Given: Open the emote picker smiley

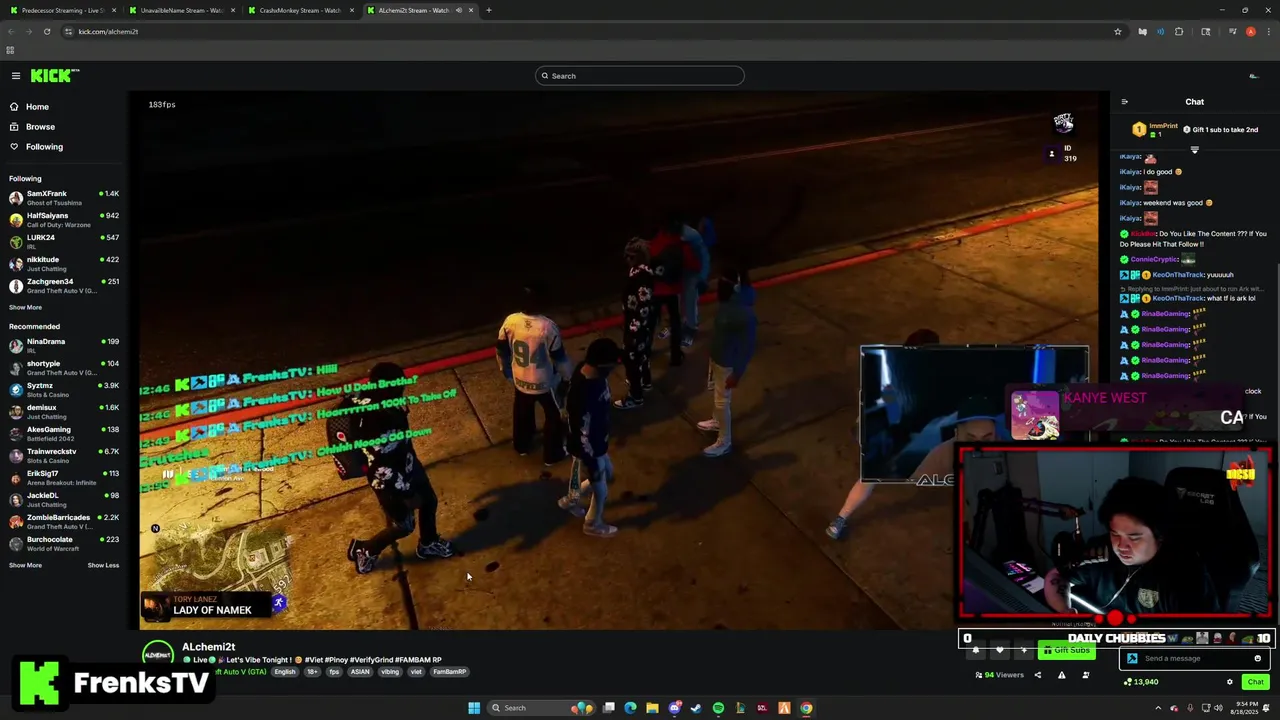Looking at the screenshot, I should (1257, 658).
